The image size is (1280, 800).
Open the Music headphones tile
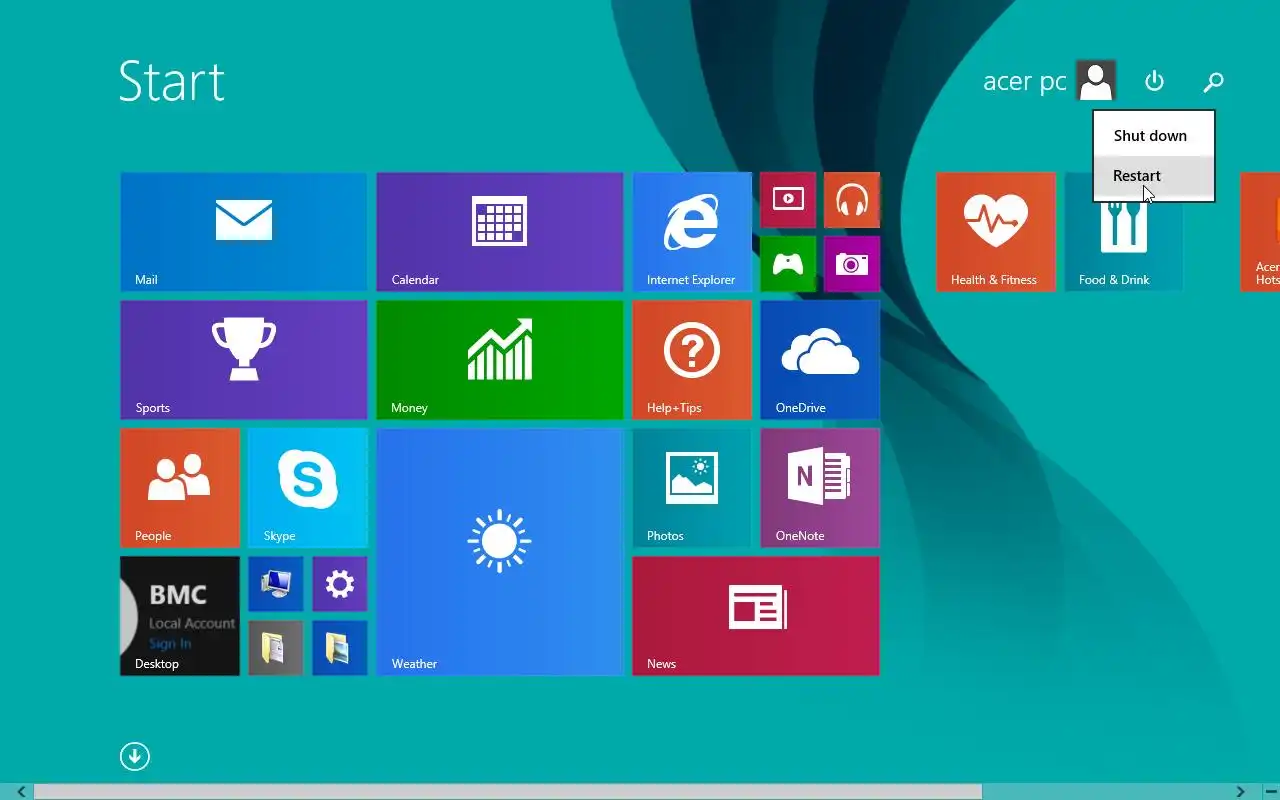[x=852, y=200]
